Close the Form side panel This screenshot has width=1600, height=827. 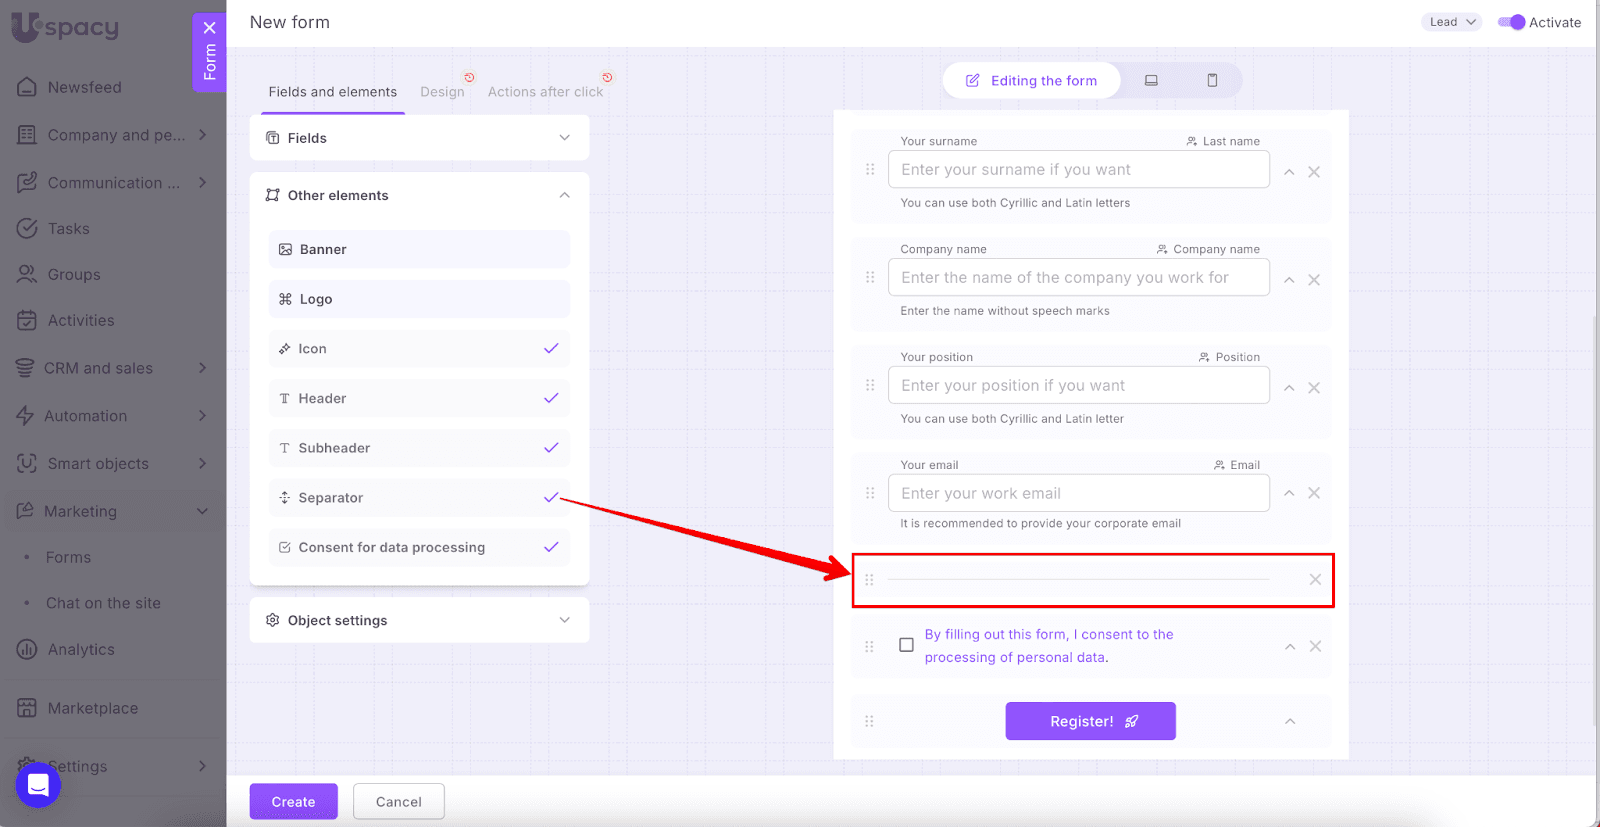(x=209, y=28)
